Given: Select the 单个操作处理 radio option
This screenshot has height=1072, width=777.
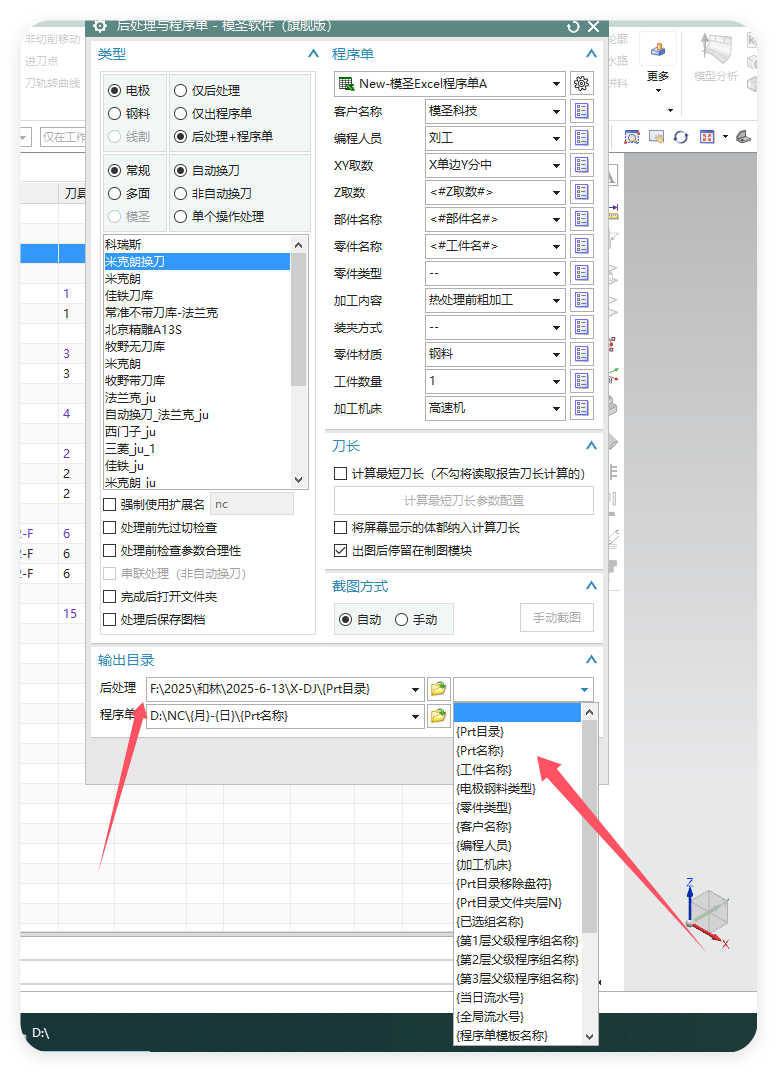Looking at the screenshot, I should pyautogui.click(x=219, y=217).
